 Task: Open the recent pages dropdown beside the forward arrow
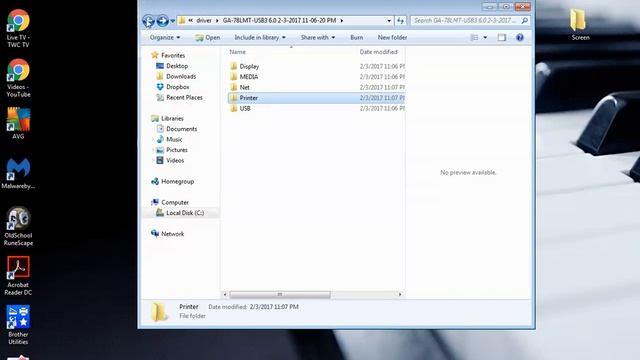173,21
